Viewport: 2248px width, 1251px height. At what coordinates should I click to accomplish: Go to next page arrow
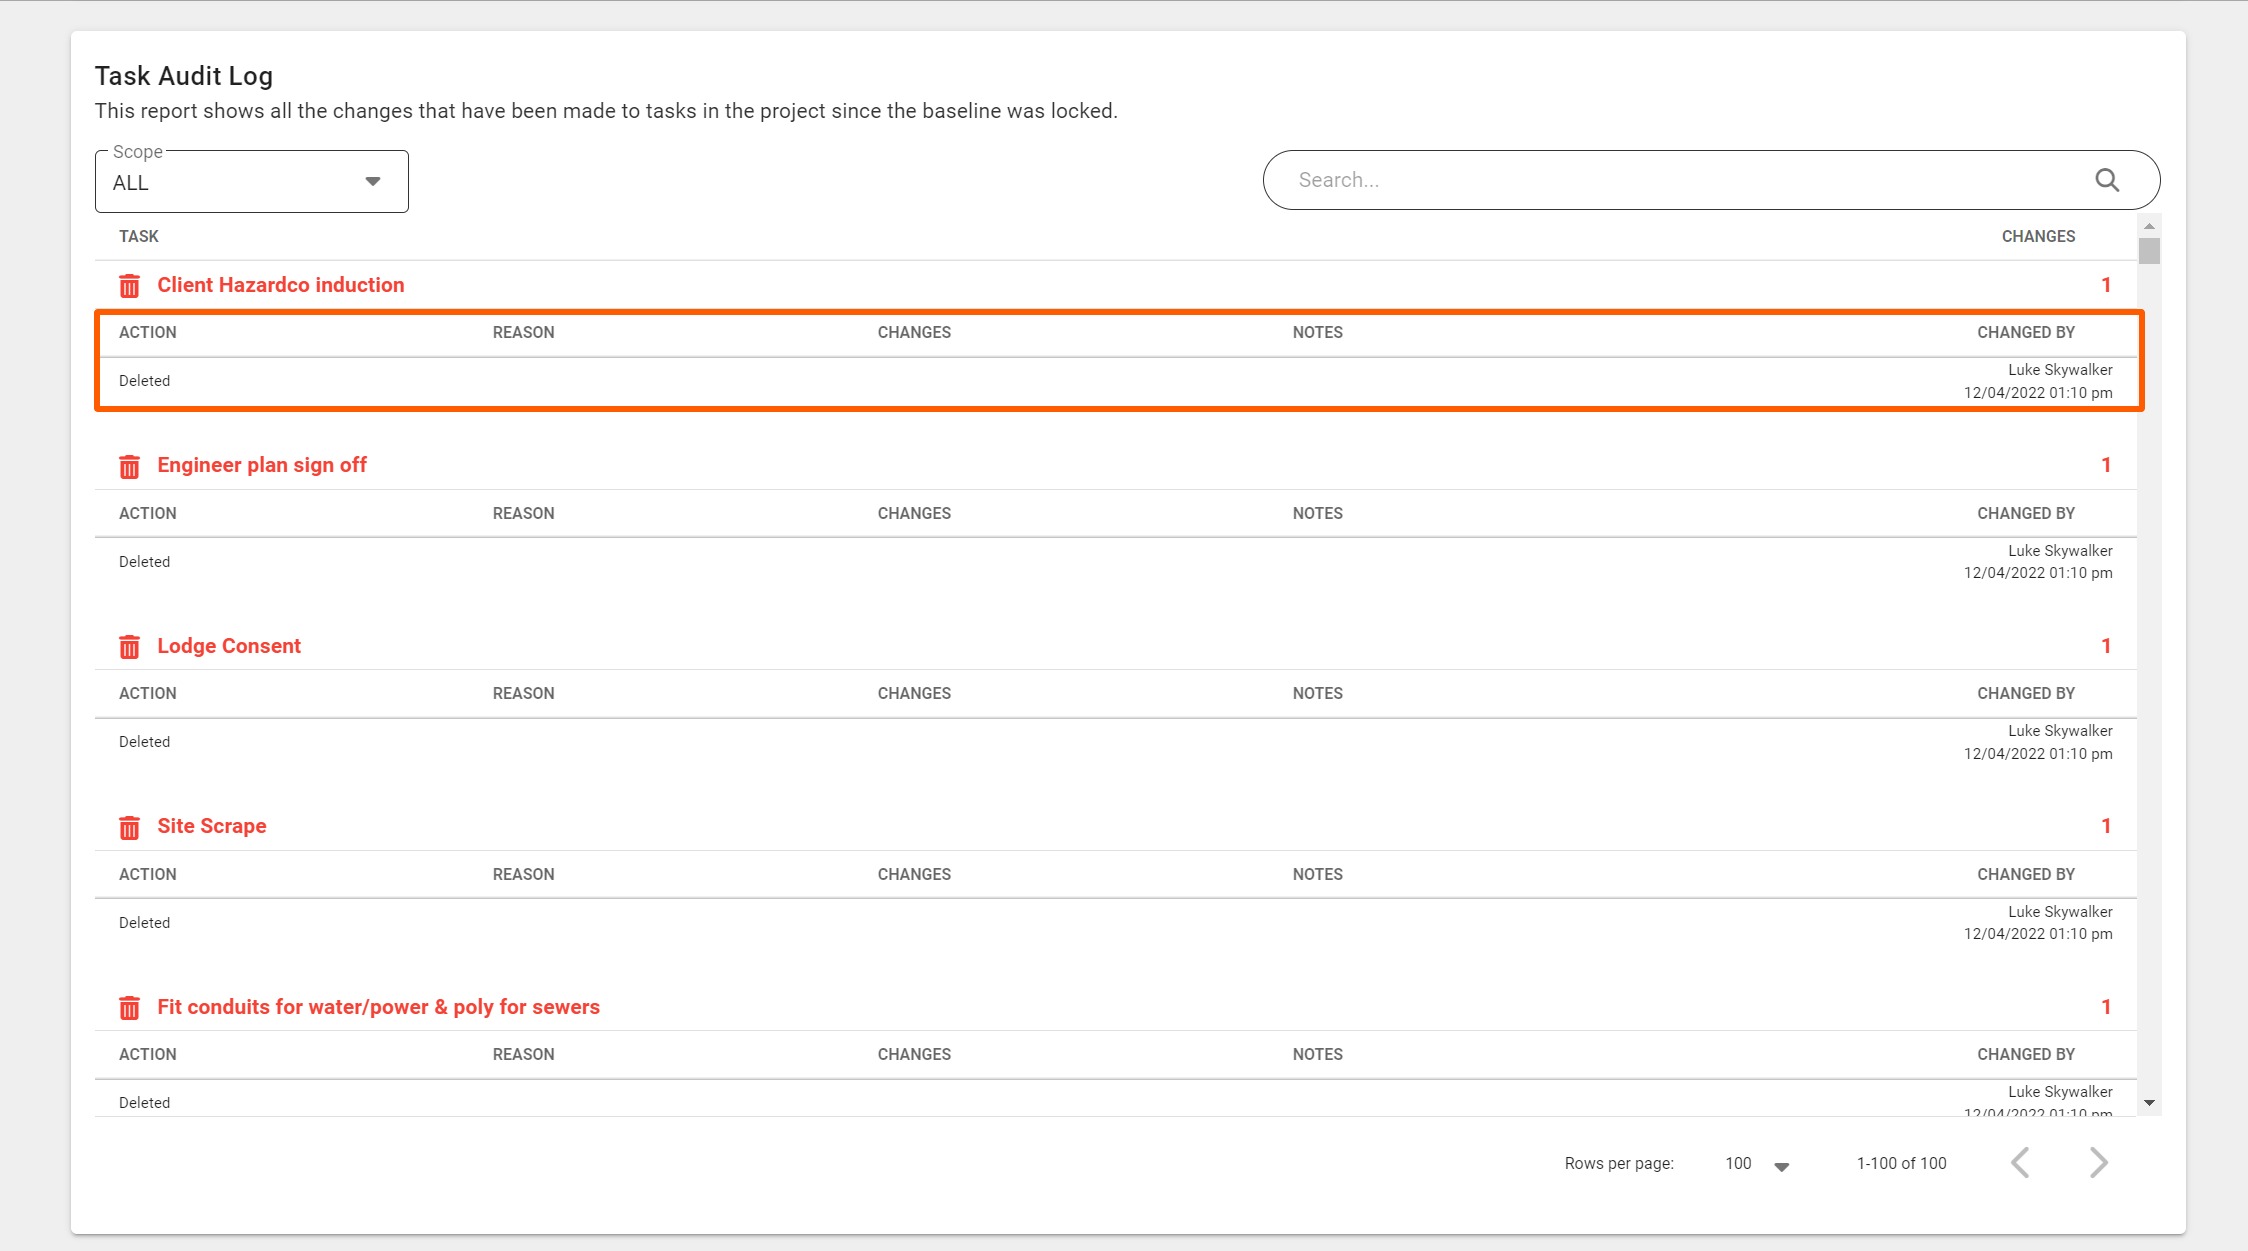click(x=2098, y=1163)
